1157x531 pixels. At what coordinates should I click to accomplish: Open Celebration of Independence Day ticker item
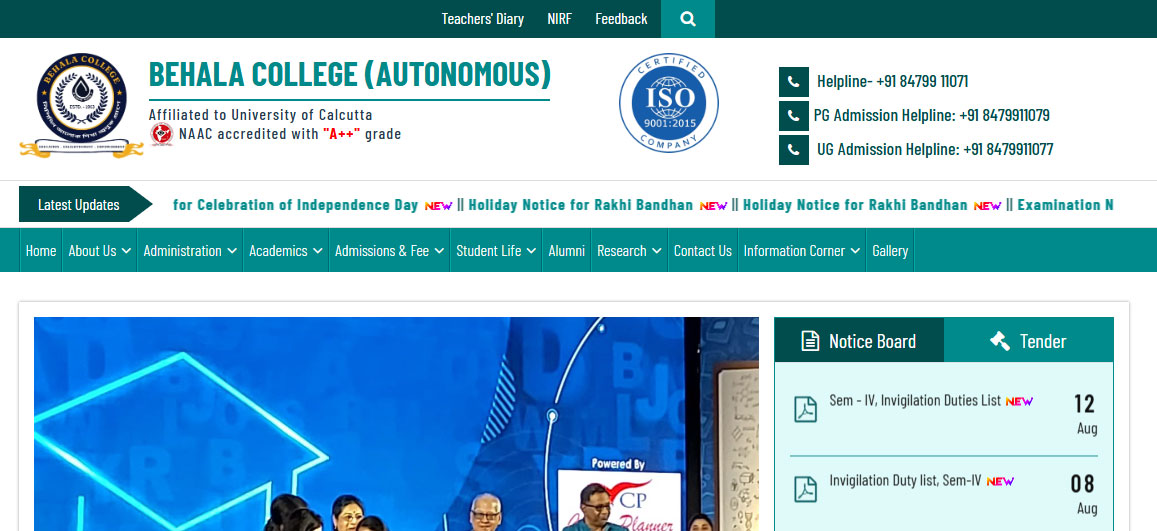click(x=296, y=205)
